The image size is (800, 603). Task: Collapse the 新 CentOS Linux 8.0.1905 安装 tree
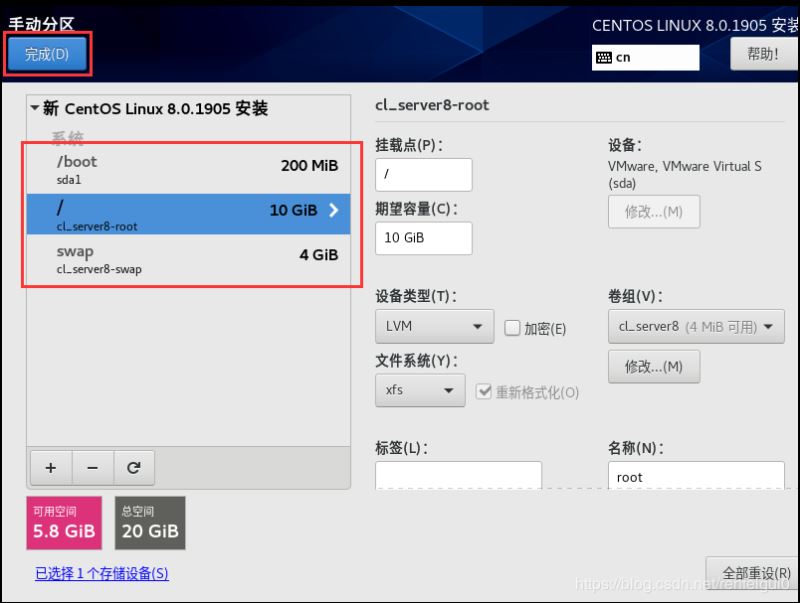pos(36,108)
